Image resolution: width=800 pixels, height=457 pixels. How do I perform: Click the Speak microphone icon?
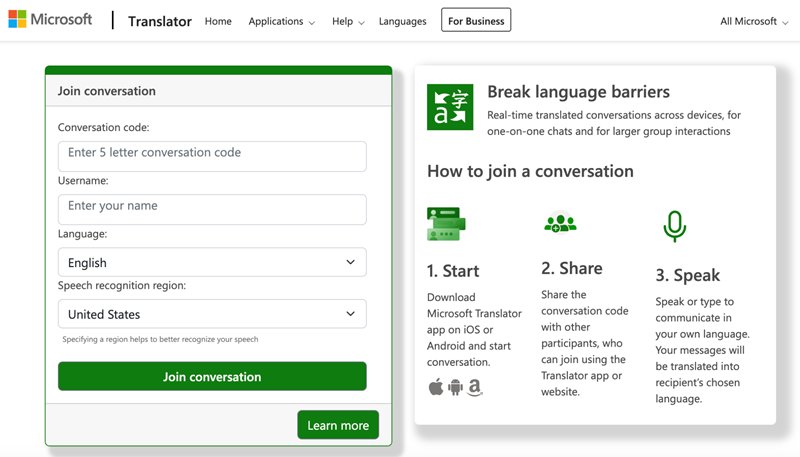tap(674, 226)
